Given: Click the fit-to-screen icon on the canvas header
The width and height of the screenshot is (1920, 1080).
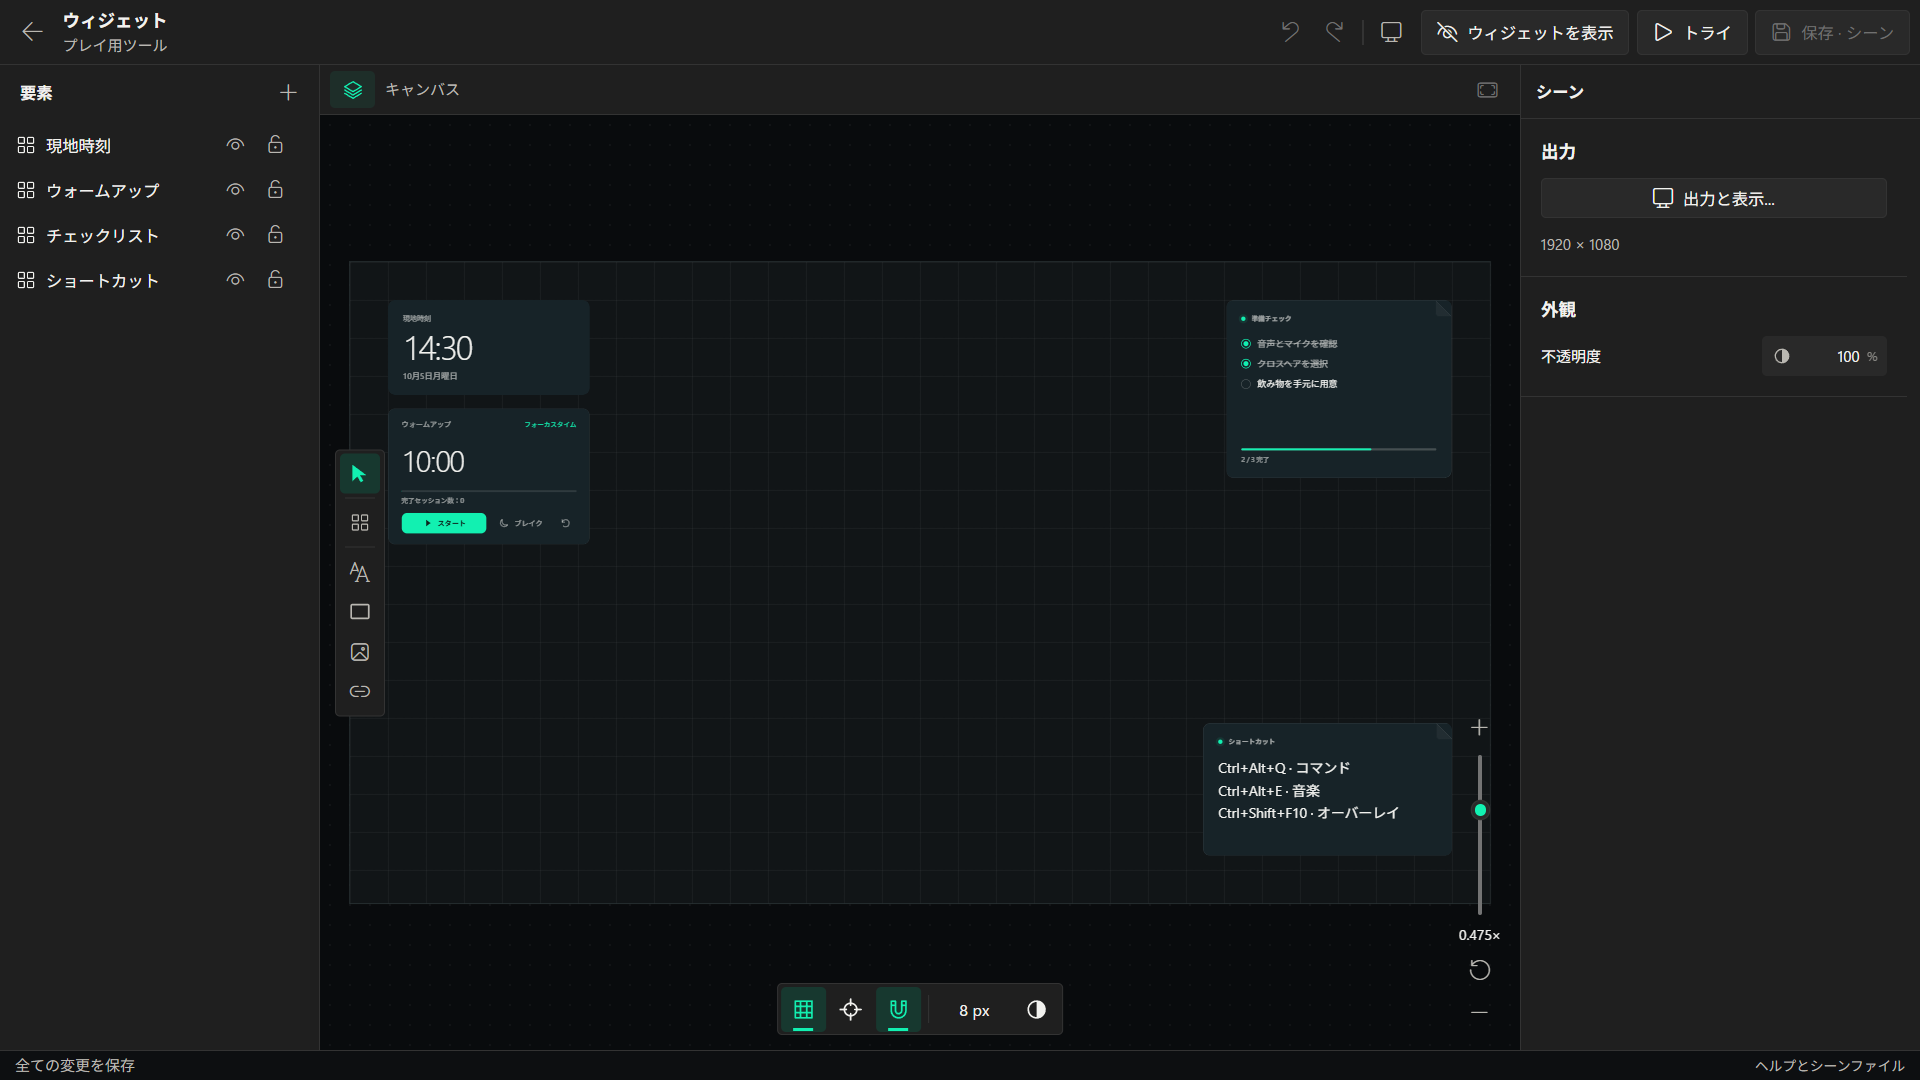Looking at the screenshot, I should click(x=1487, y=90).
